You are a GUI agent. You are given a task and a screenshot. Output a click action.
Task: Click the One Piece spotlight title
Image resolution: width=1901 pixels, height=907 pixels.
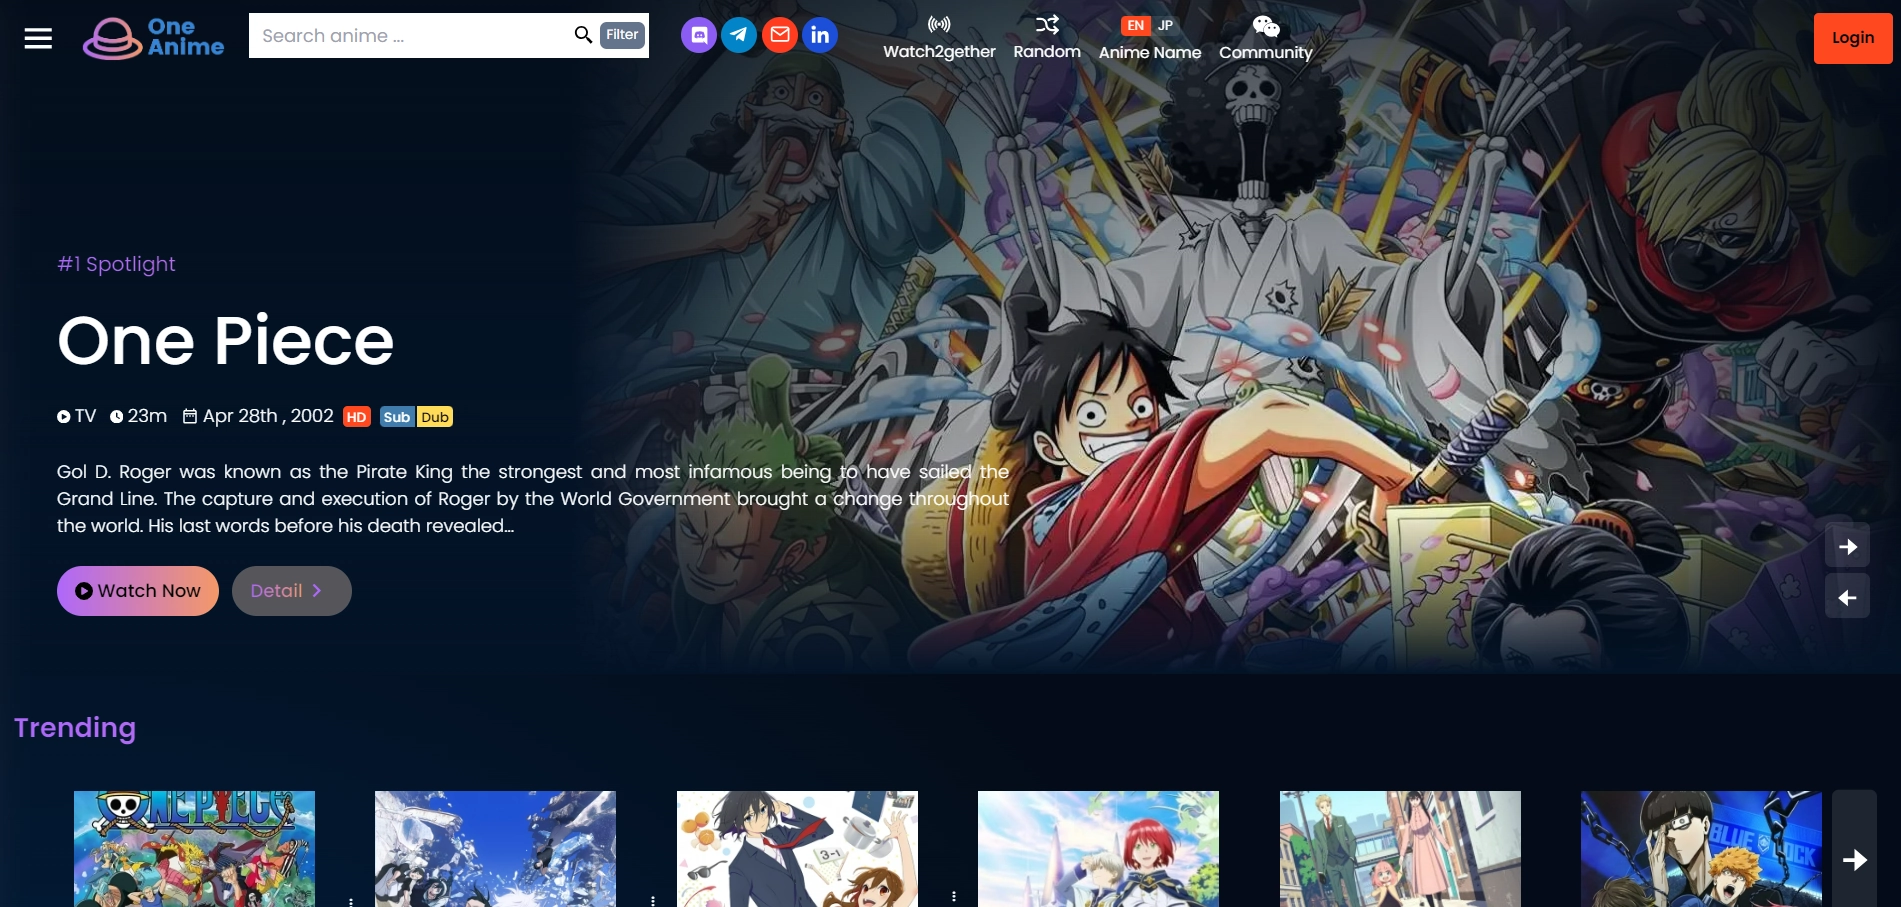[226, 341]
